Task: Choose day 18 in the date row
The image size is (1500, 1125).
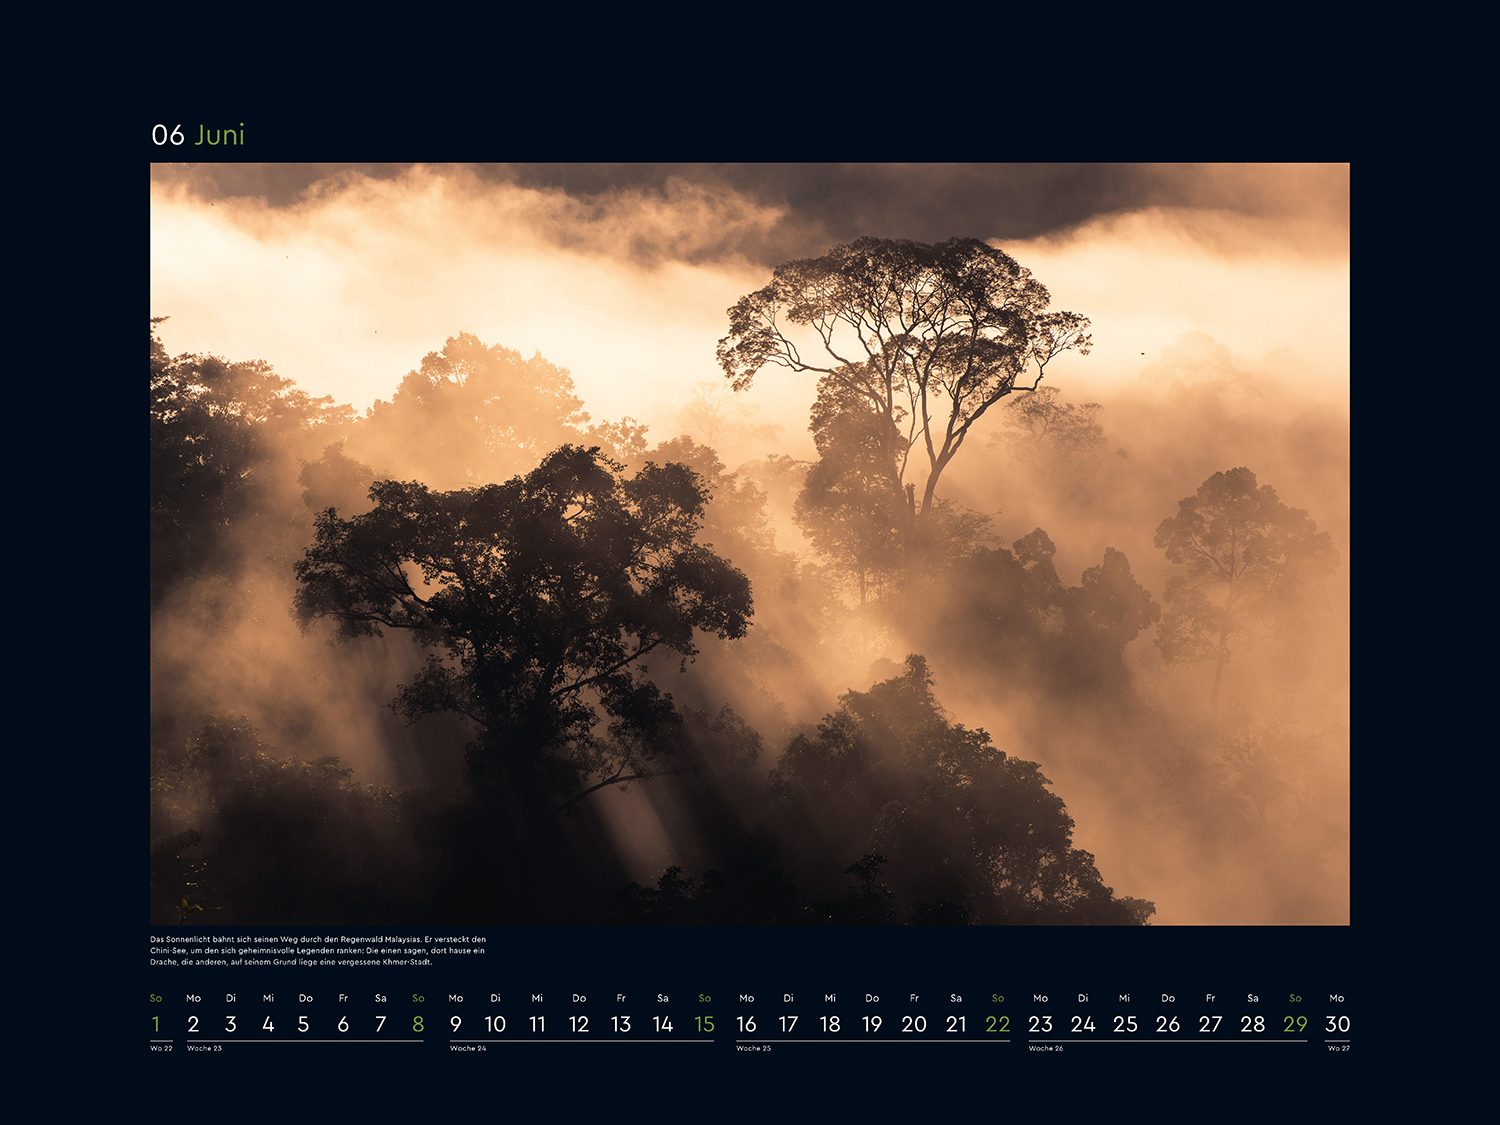Action: [x=830, y=1024]
